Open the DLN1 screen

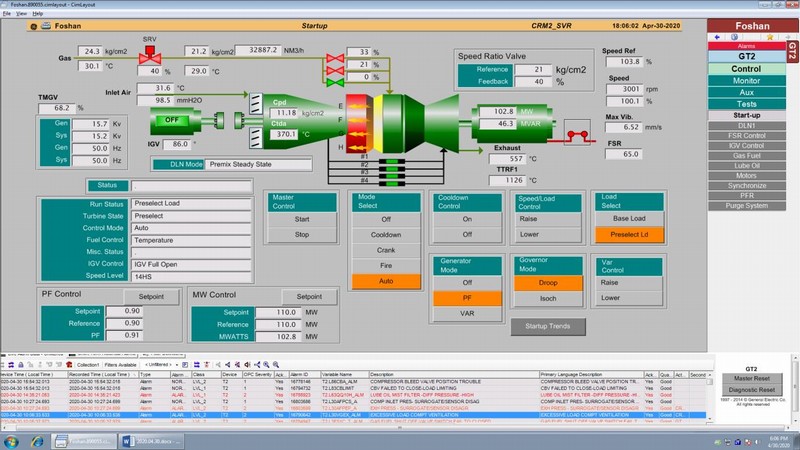[x=746, y=126]
